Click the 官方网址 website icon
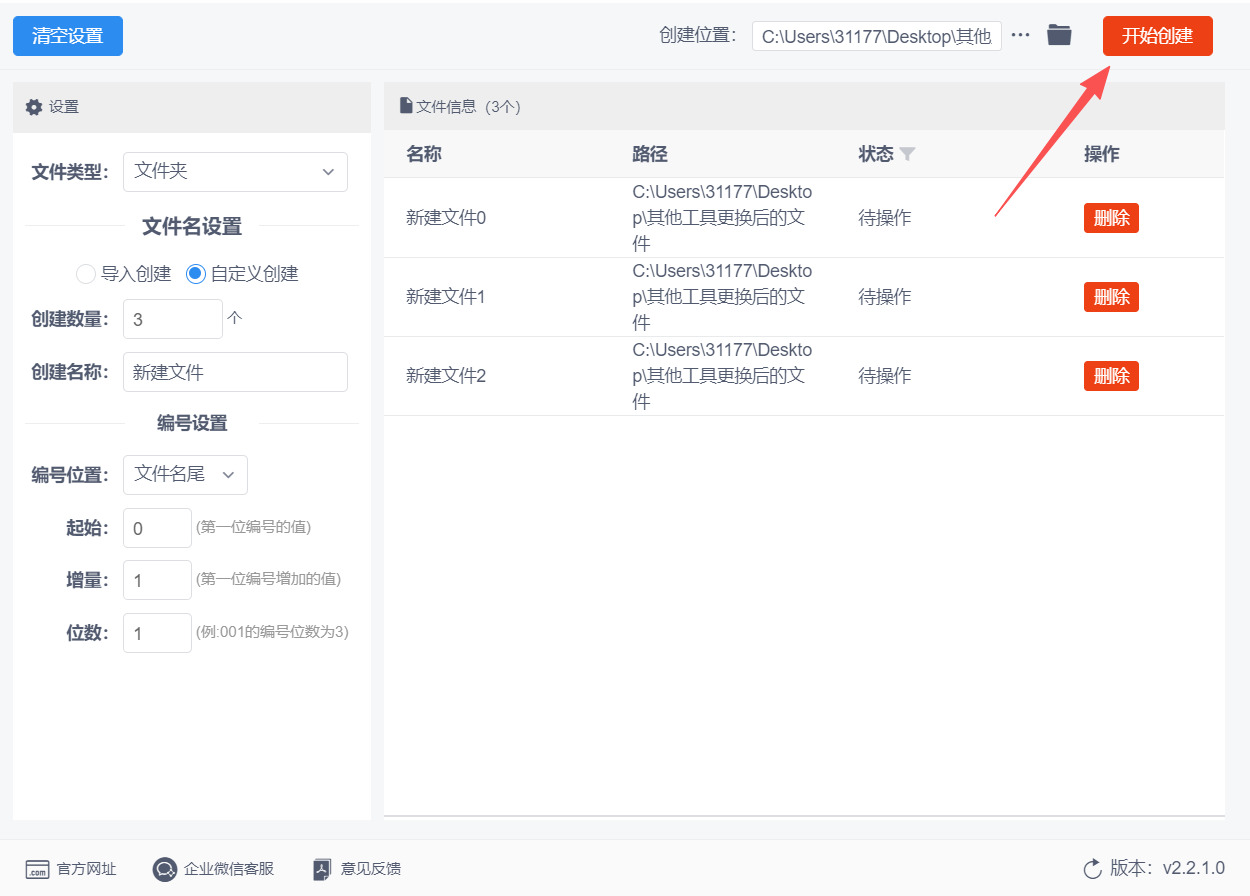 pos(37,869)
